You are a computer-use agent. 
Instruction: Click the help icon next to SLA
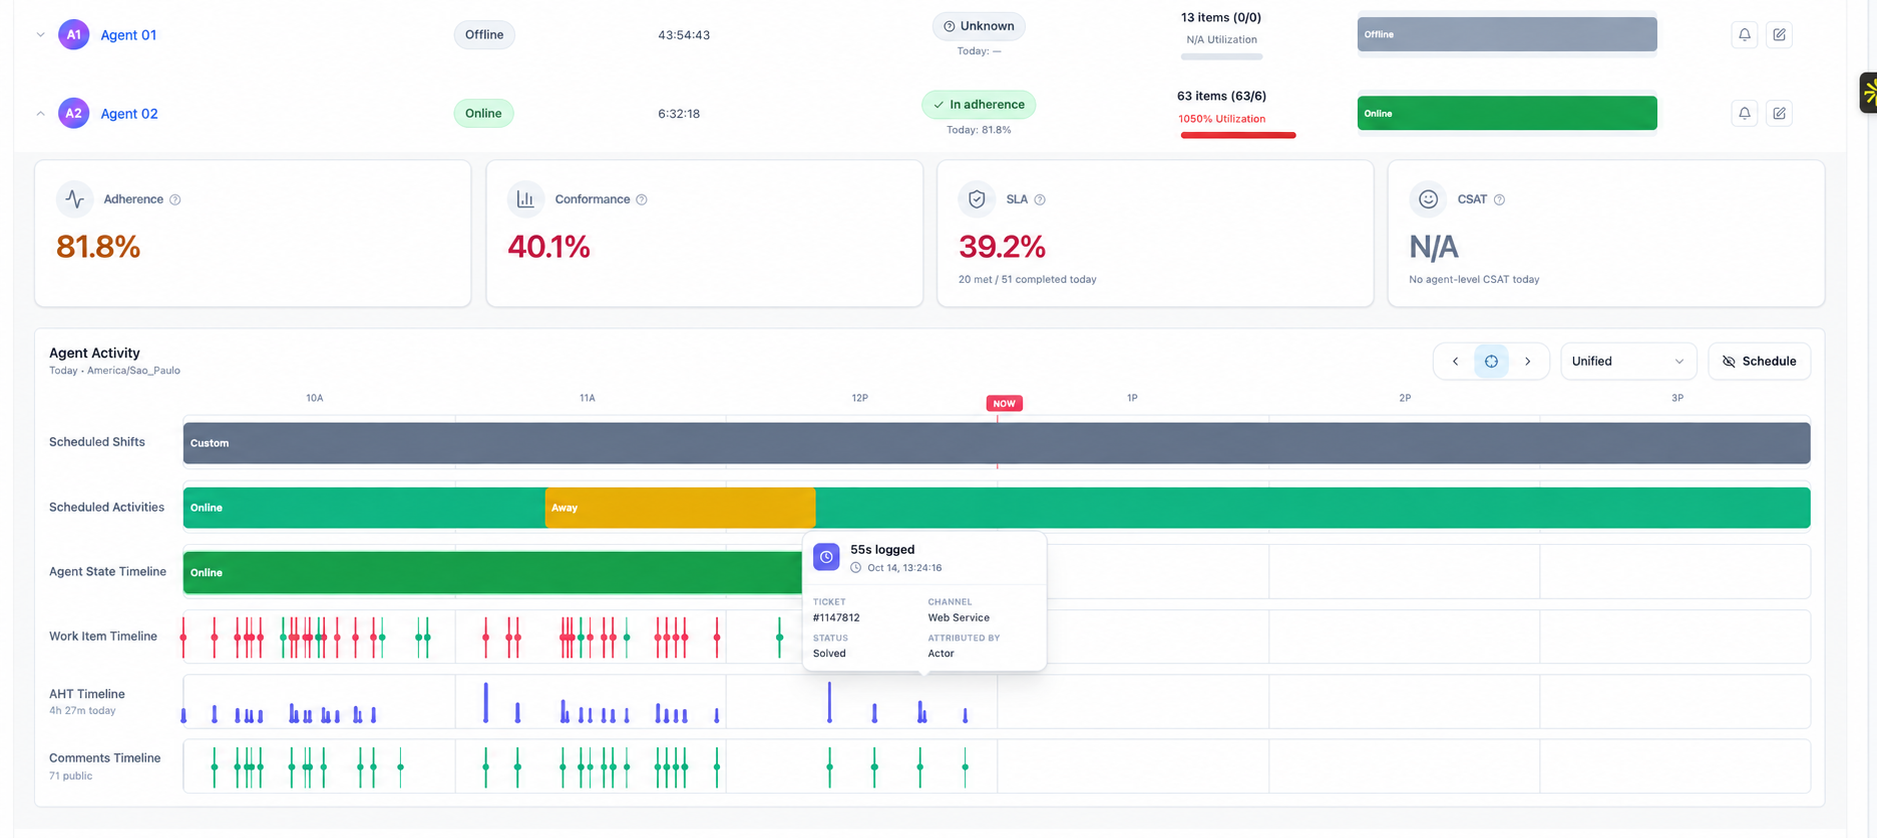pyautogui.click(x=1040, y=199)
